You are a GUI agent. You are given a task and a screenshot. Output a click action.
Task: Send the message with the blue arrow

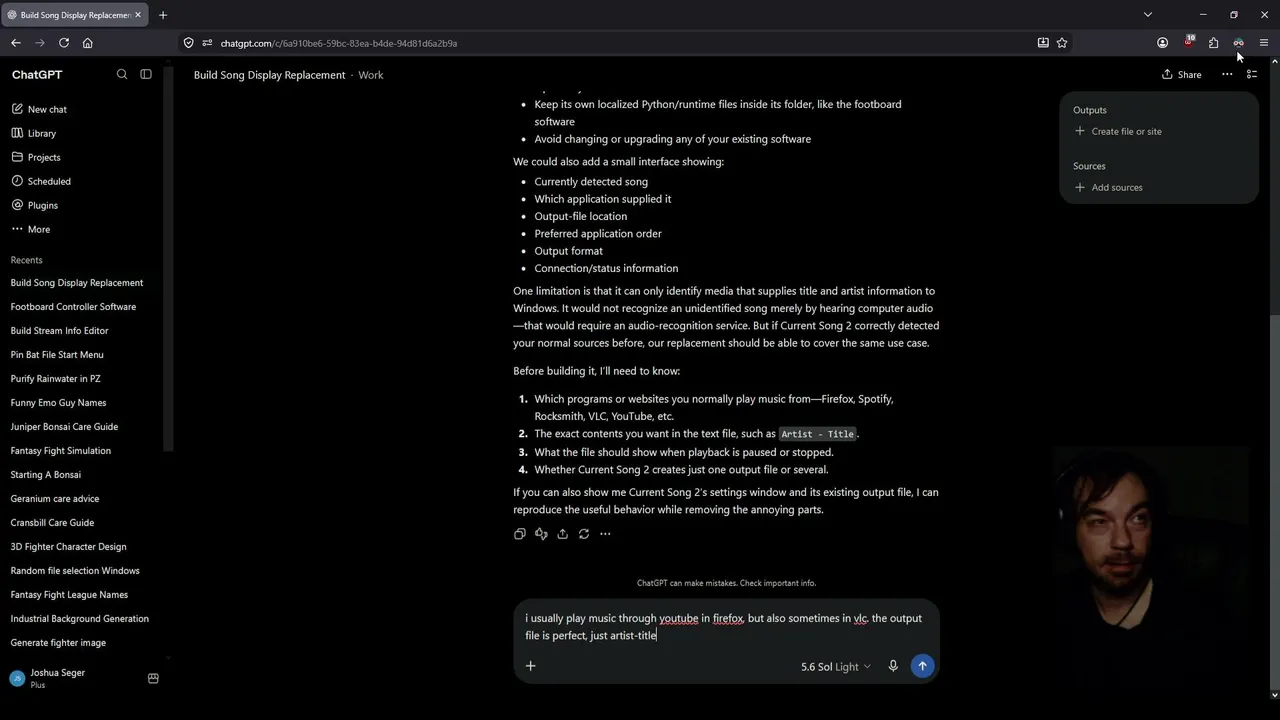pyautogui.click(x=922, y=666)
